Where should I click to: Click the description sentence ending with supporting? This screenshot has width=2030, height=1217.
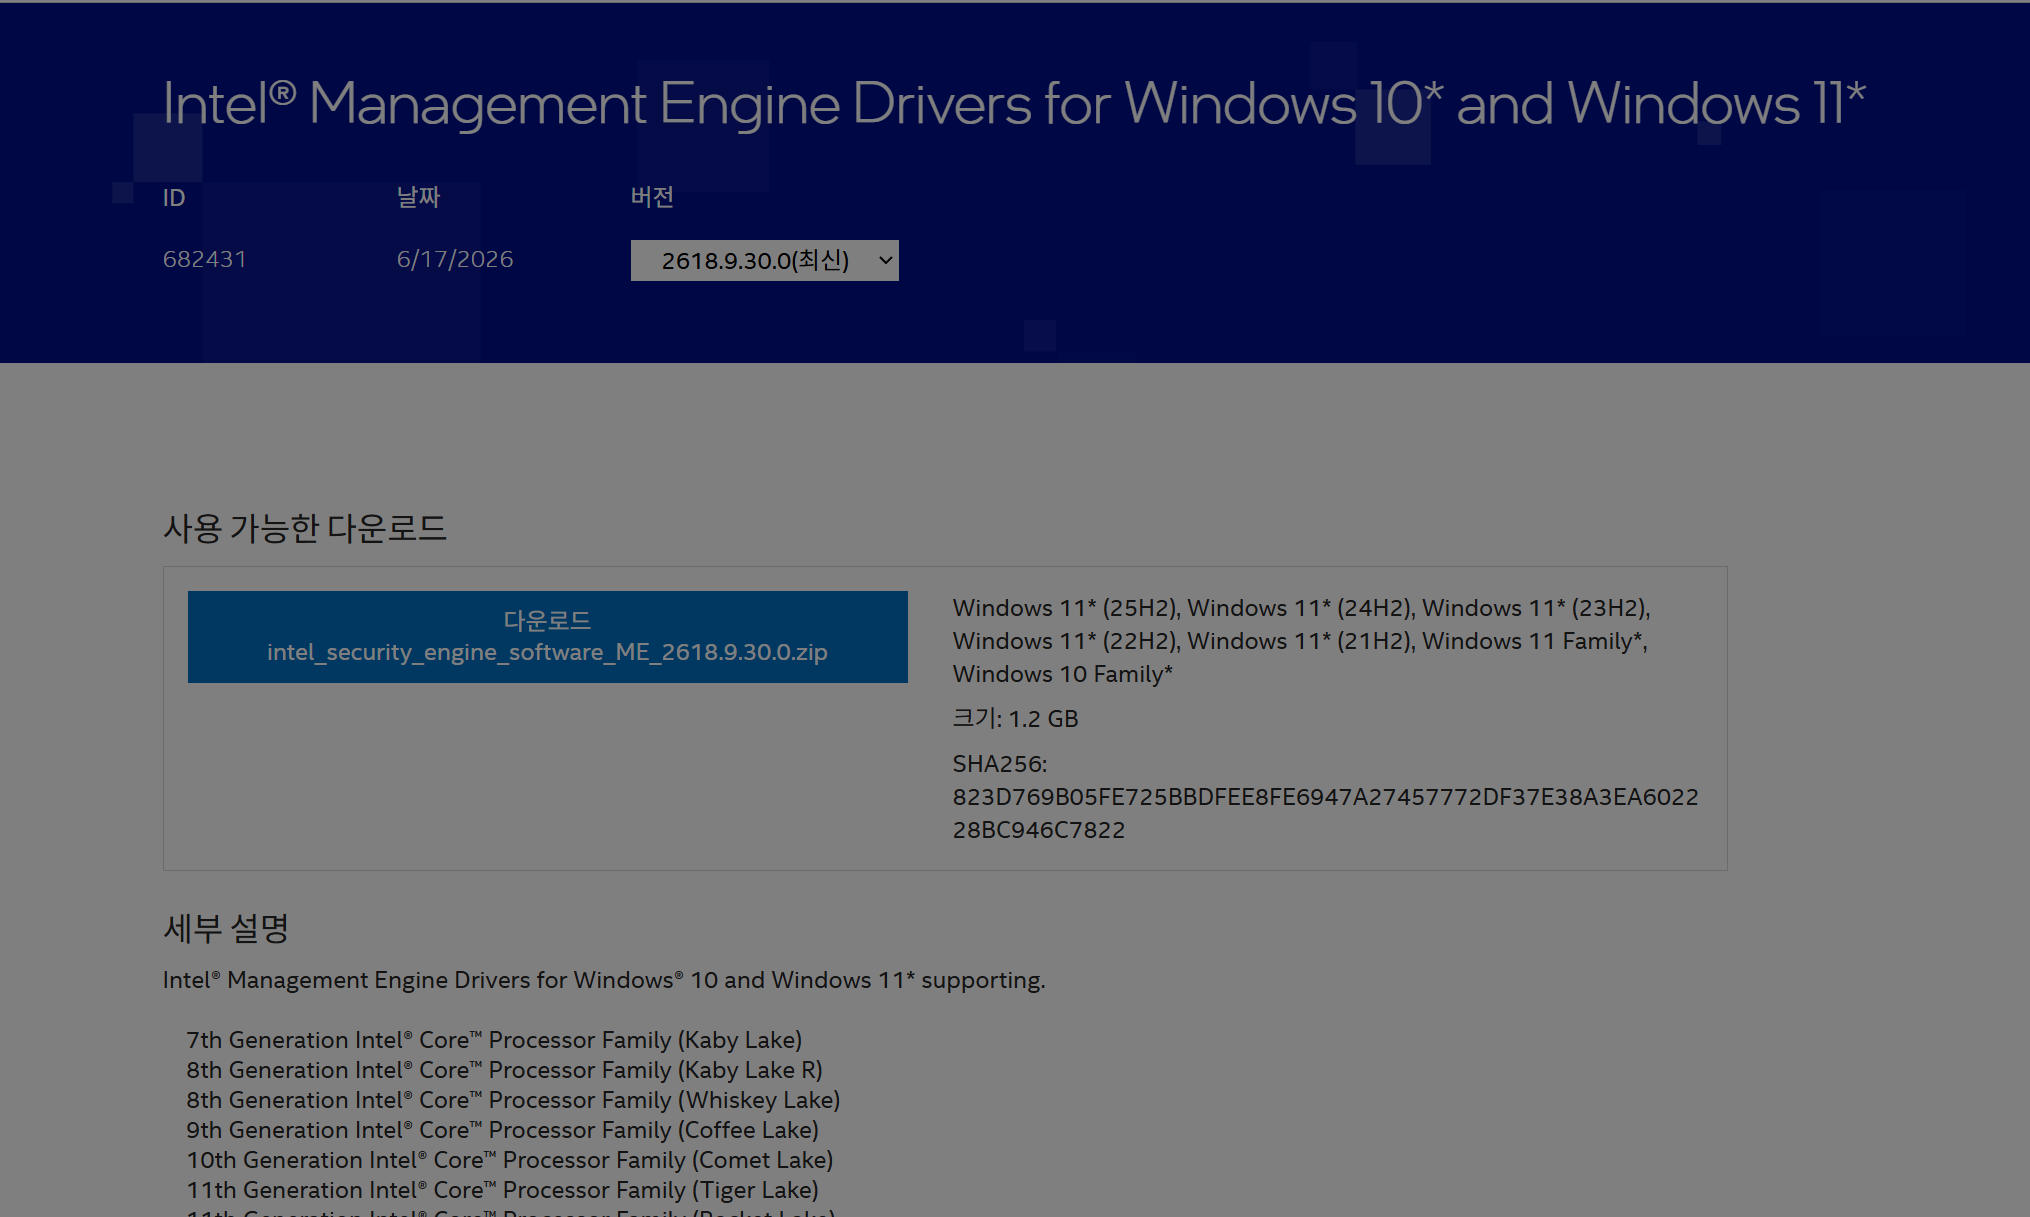pyautogui.click(x=604, y=980)
